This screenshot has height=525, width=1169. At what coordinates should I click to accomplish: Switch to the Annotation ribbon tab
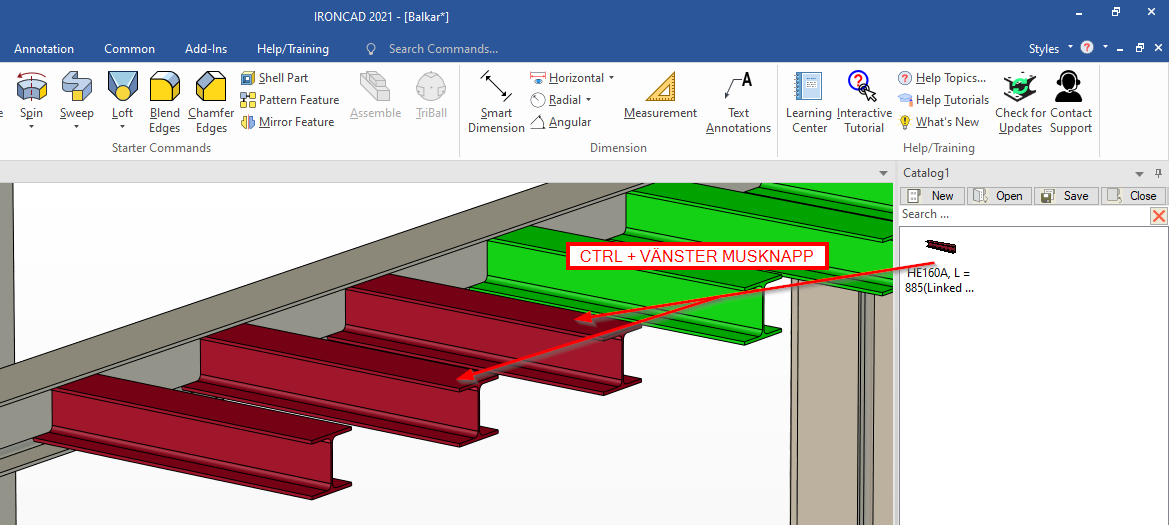[44, 49]
